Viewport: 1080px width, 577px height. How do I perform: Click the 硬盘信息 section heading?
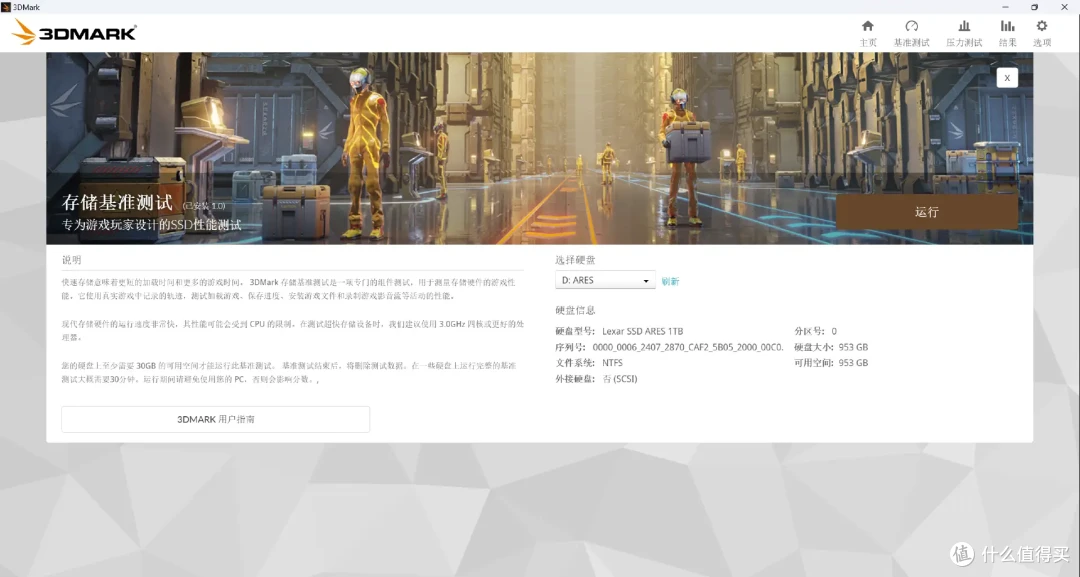575,311
